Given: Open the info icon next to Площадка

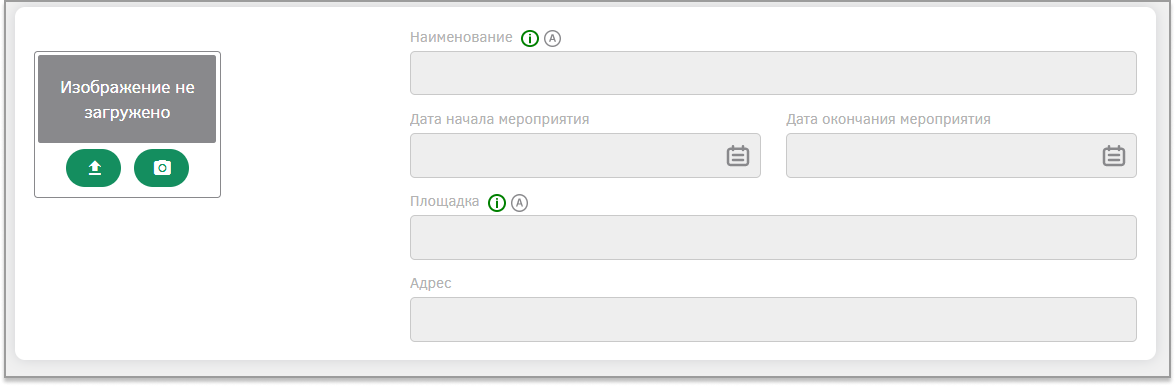Looking at the screenshot, I should [x=497, y=203].
